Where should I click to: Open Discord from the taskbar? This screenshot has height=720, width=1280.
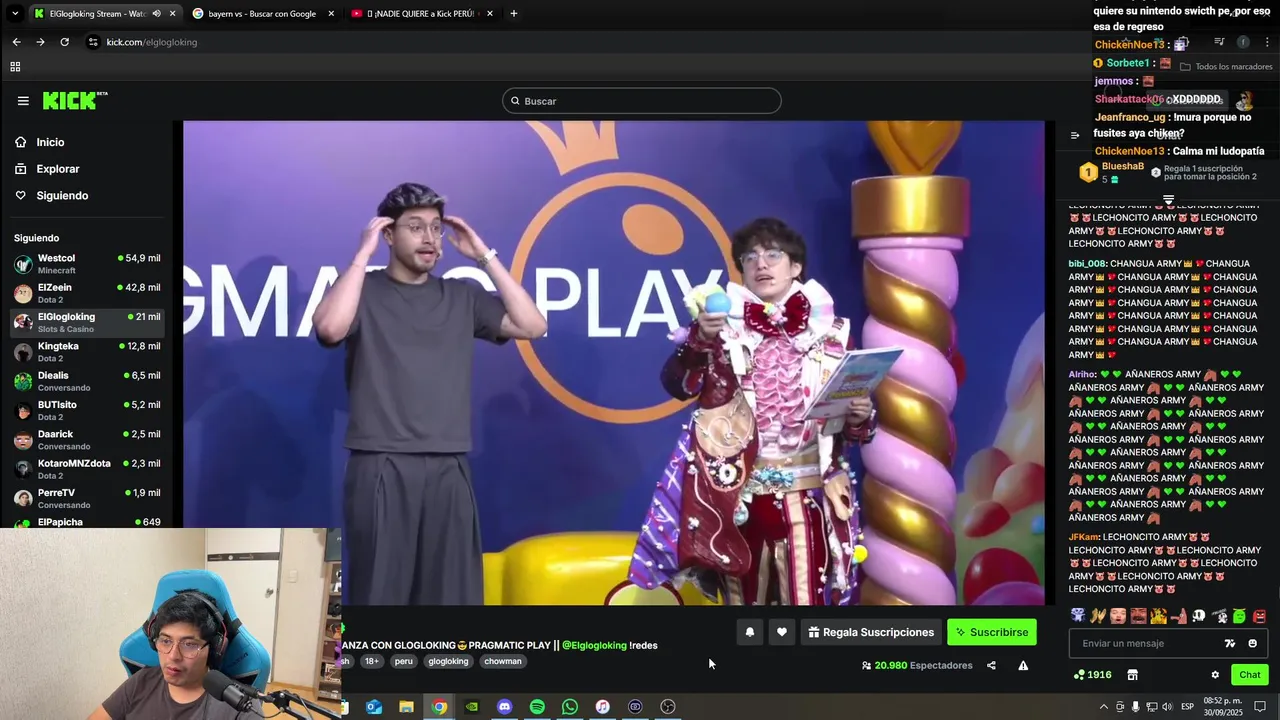pyautogui.click(x=504, y=707)
